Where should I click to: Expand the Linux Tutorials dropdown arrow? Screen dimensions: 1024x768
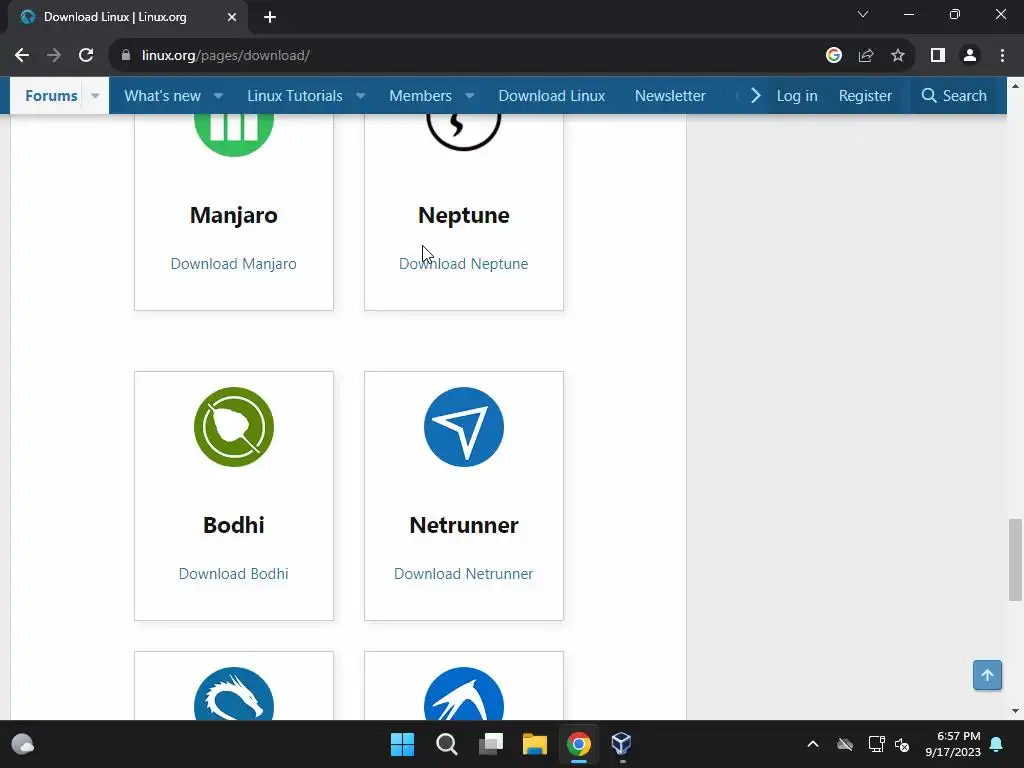360,96
